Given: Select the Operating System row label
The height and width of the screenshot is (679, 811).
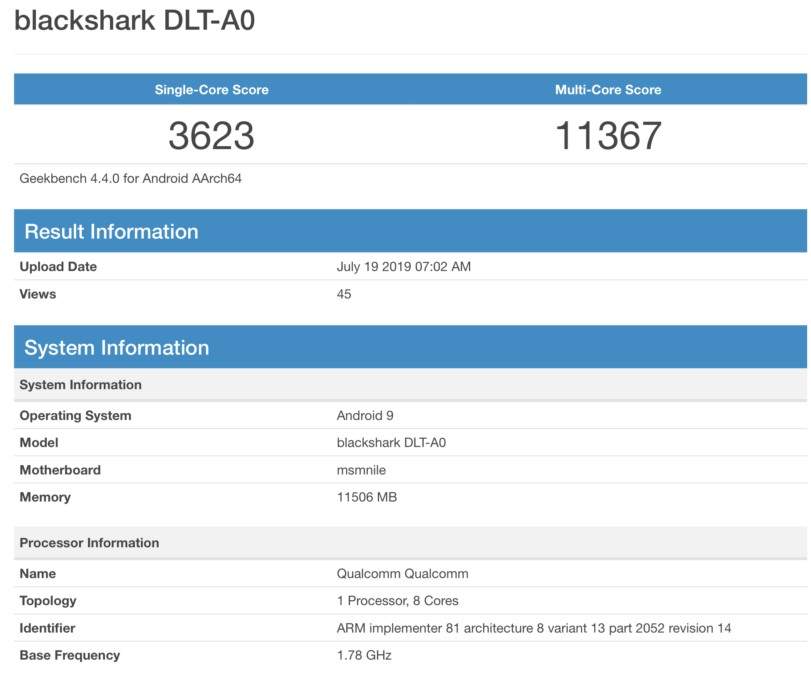Looking at the screenshot, I should click(x=75, y=416).
